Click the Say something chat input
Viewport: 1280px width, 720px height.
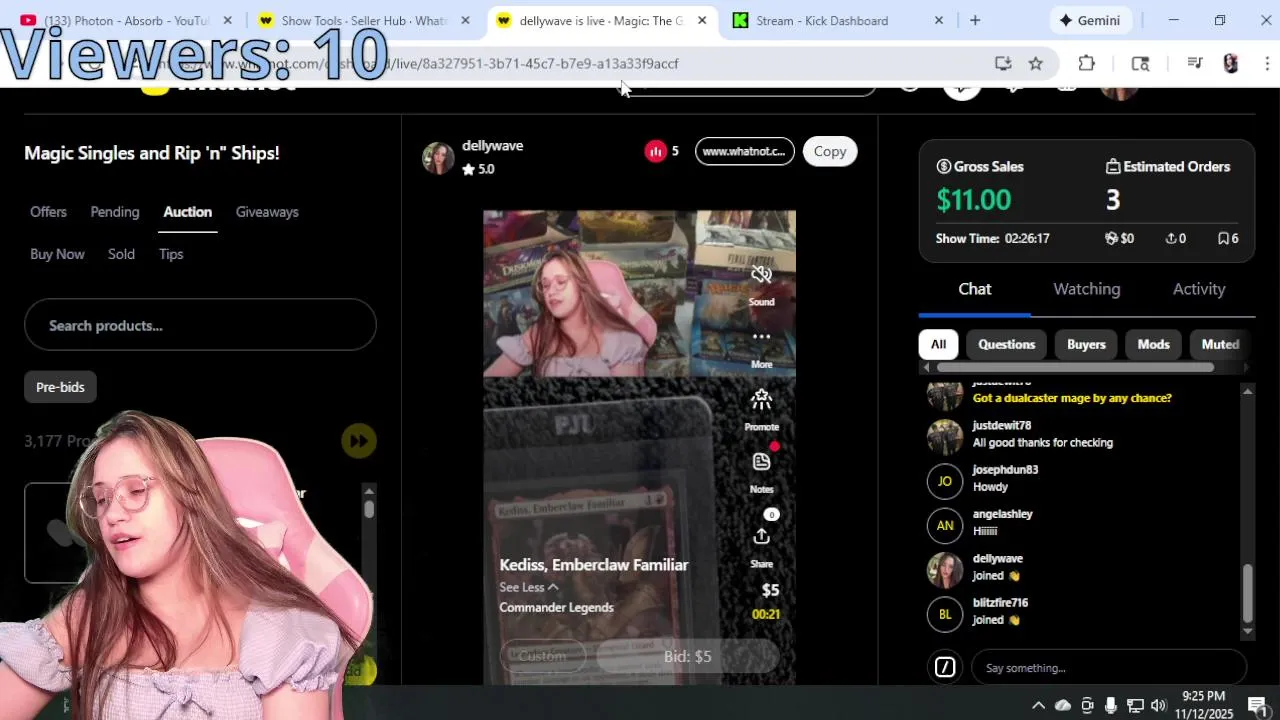coord(1109,667)
